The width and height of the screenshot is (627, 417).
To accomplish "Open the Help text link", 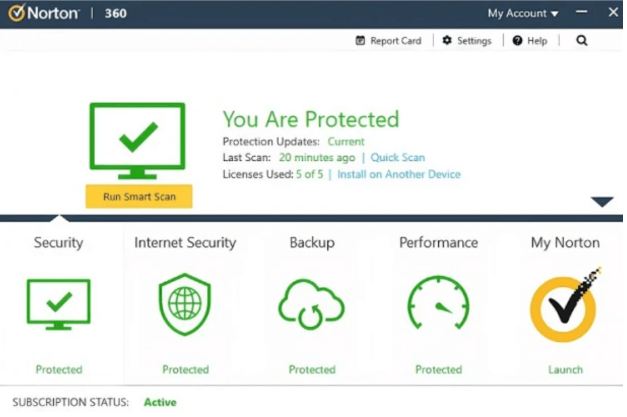I will click(537, 41).
